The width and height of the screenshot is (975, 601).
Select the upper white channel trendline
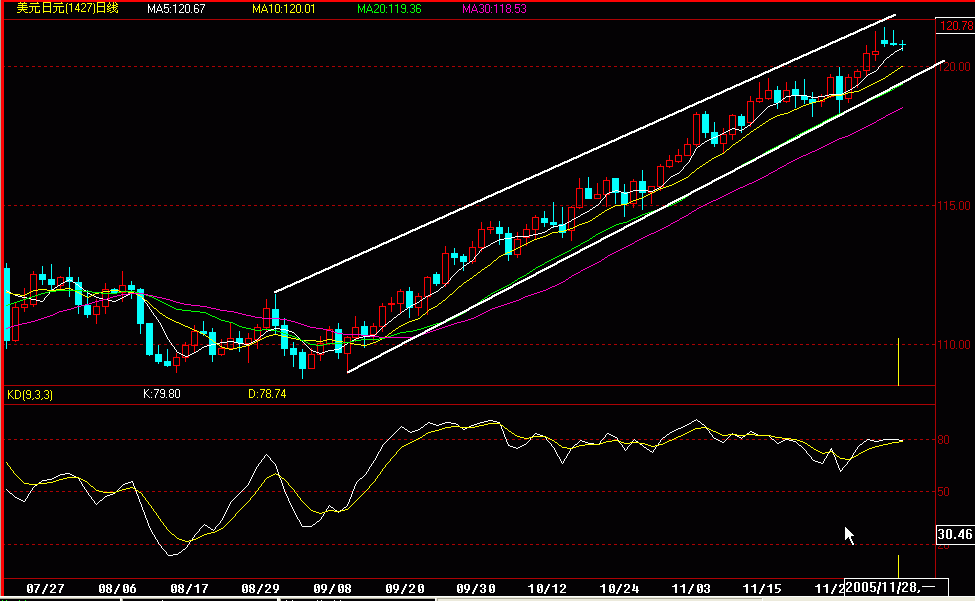tap(585, 153)
